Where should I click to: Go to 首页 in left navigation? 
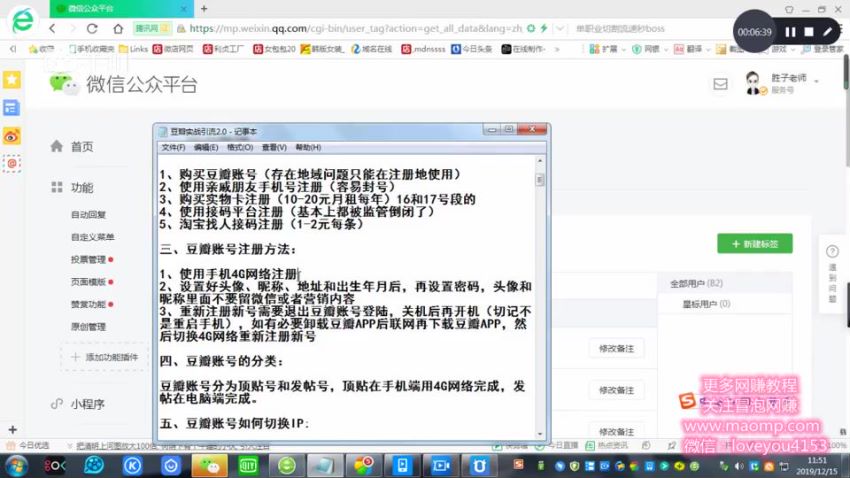click(x=82, y=146)
